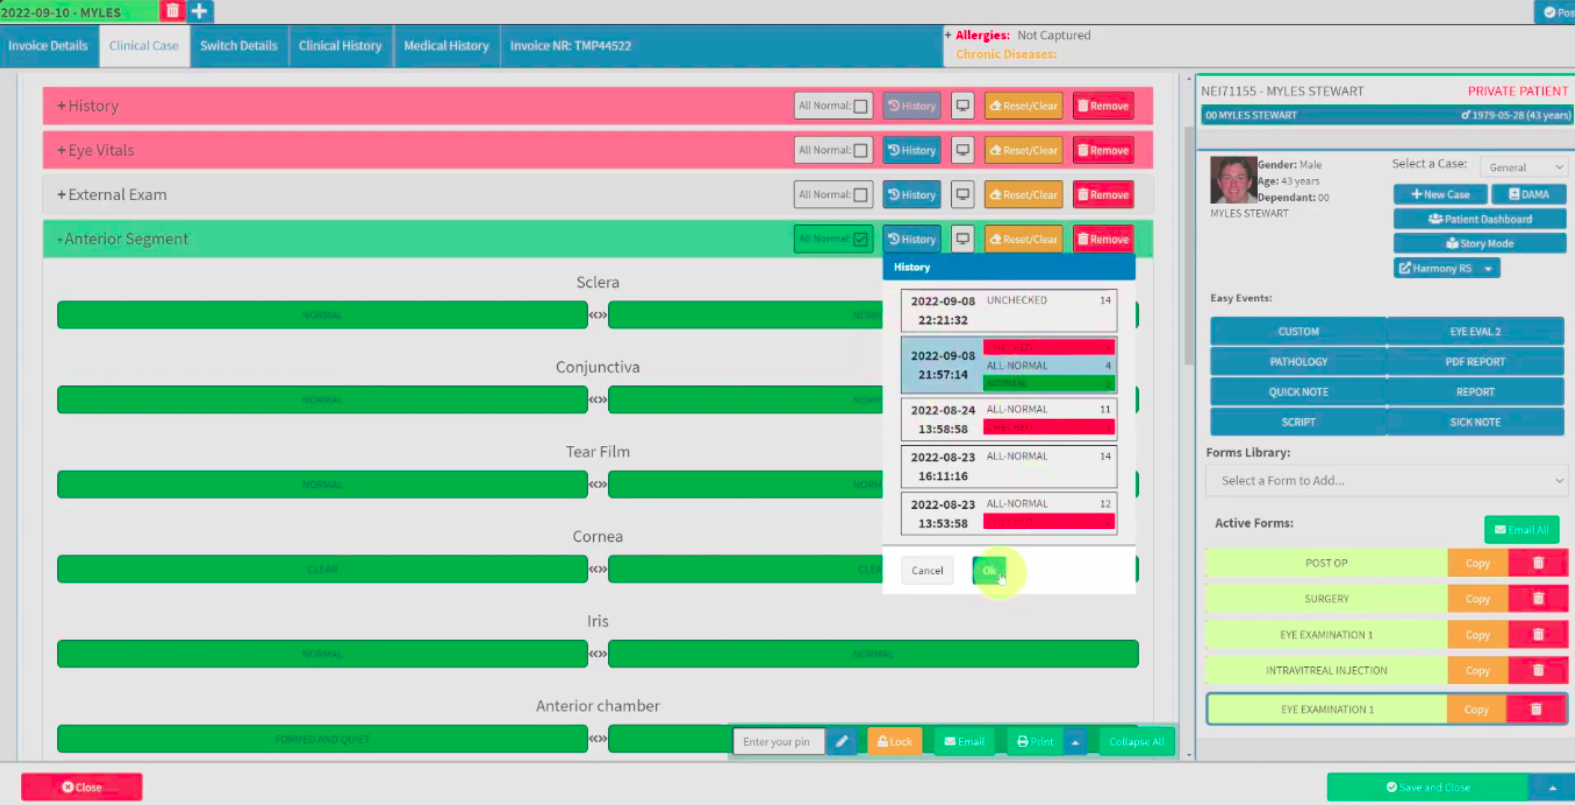Image resolution: width=1575 pixels, height=805 pixels.
Task: Select history entry 2022-09-08 22:21:32
Action: (1008, 310)
